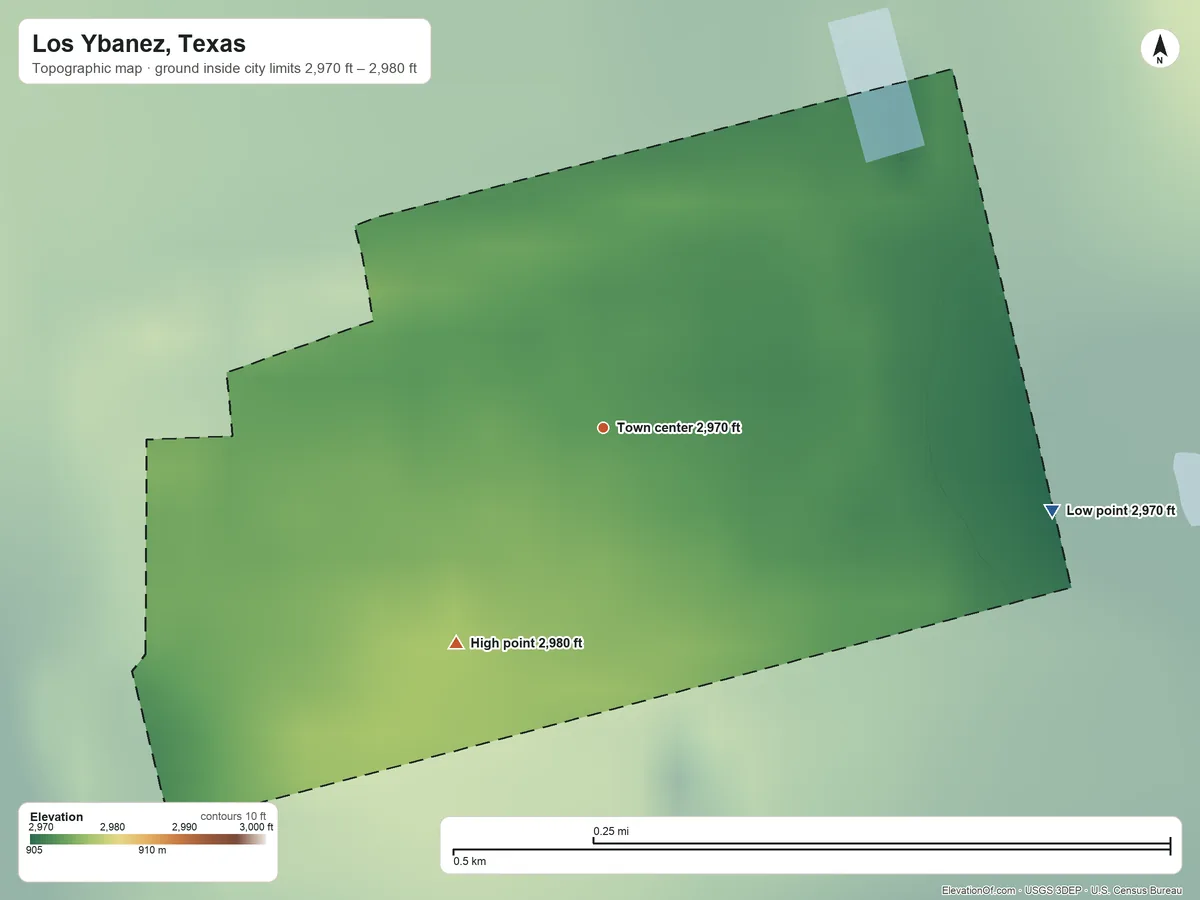1200x900 pixels.
Task: Click the blue Low point triangle marker
Action: pos(1052,511)
